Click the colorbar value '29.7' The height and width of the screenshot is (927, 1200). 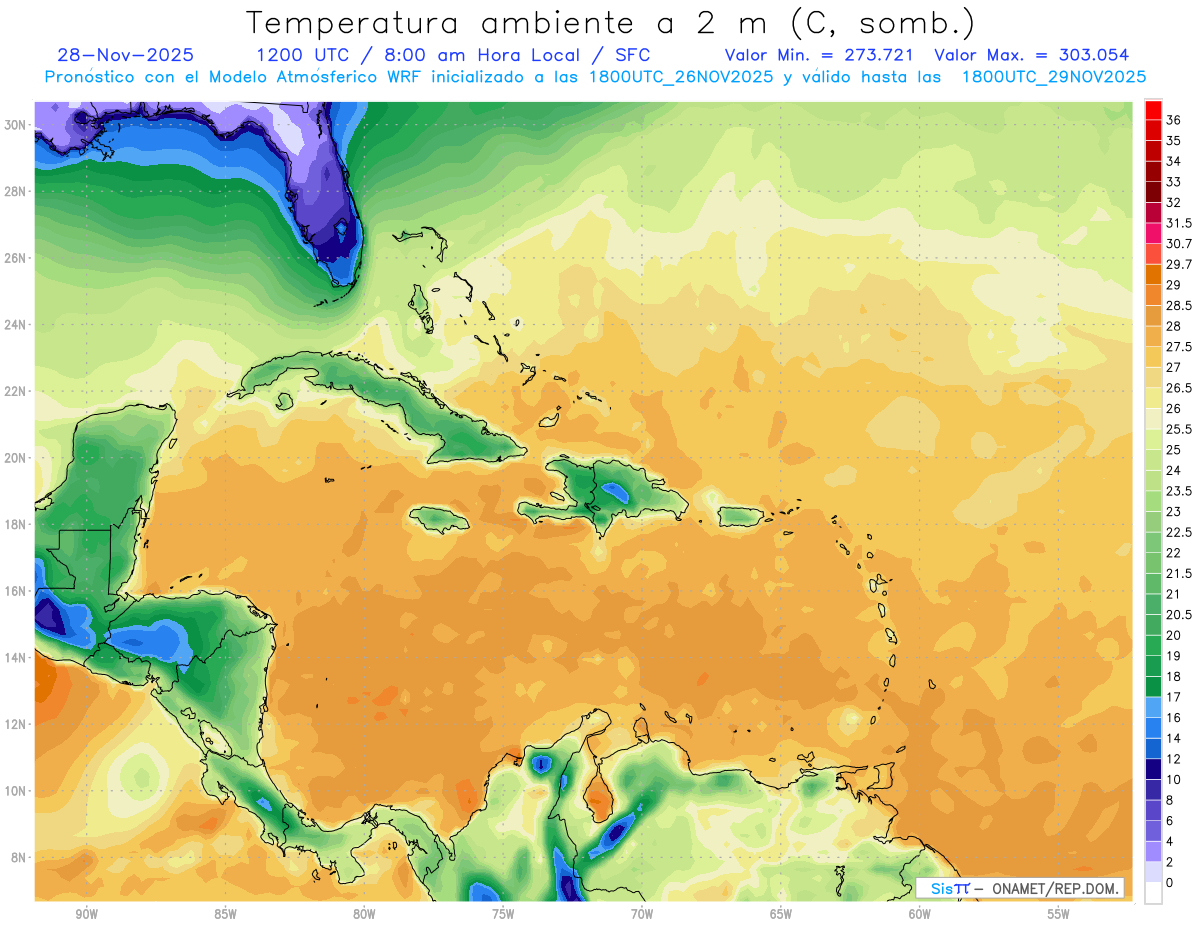1179,264
